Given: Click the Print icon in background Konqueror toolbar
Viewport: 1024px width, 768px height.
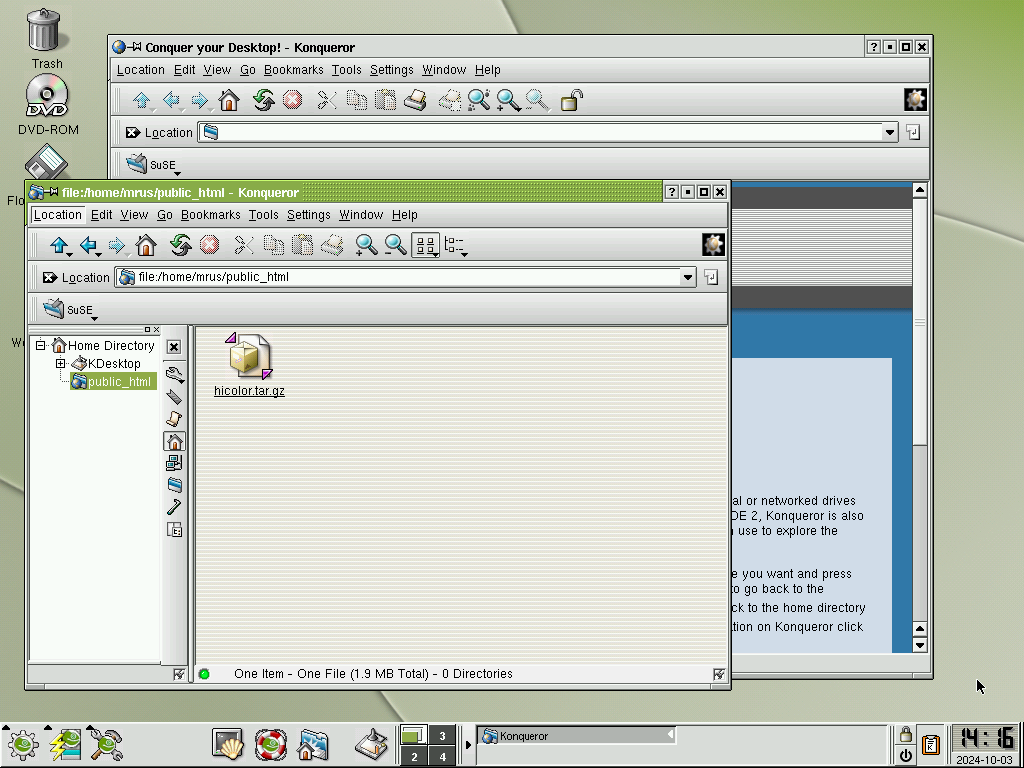Looking at the screenshot, I should click(x=415, y=101).
